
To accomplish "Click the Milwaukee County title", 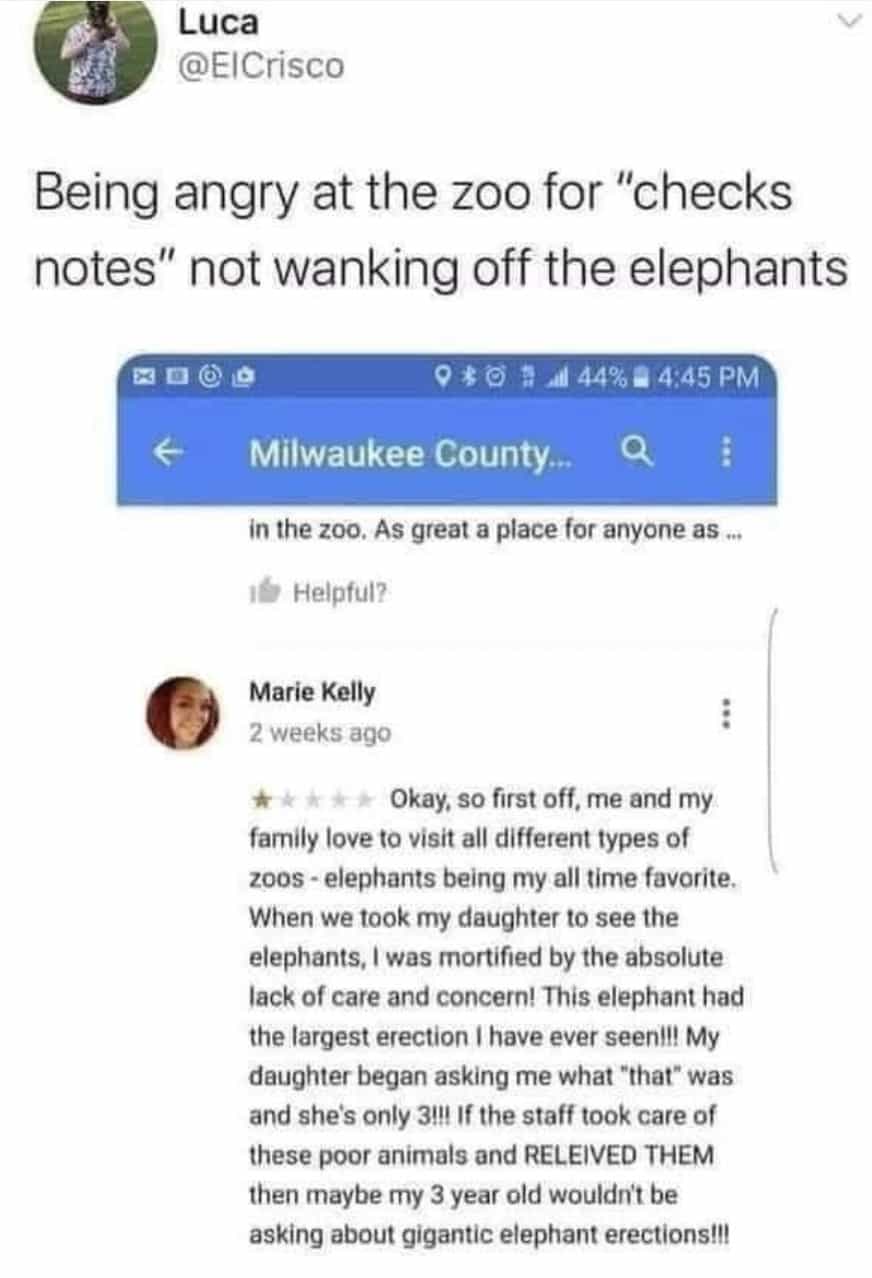I will click(400, 455).
